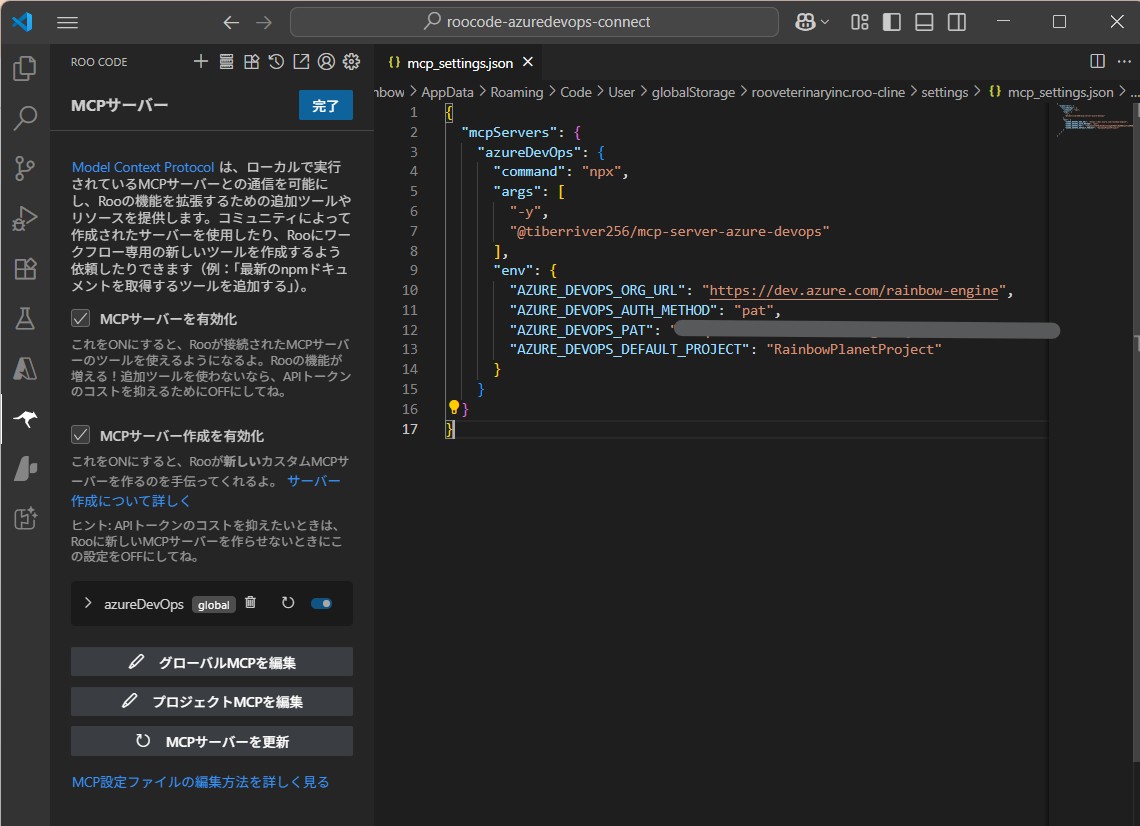Click the global badge next to azureDevOps

click(x=214, y=605)
